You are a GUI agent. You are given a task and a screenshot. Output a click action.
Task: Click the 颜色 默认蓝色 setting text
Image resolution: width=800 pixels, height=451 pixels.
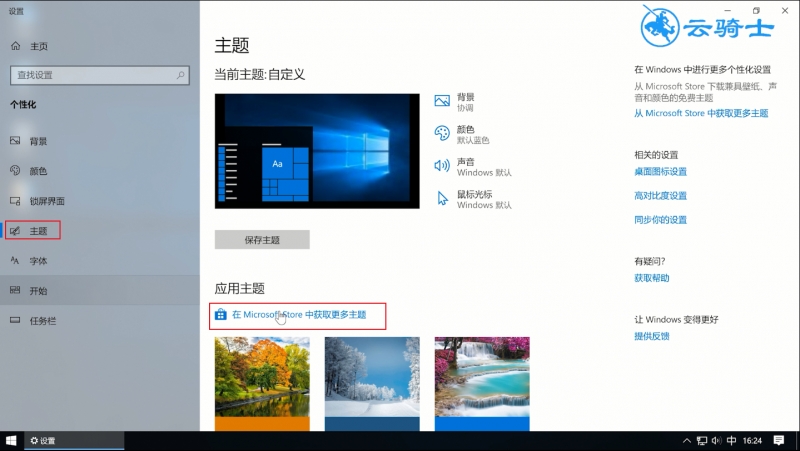pyautogui.click(x=473, y=135)
